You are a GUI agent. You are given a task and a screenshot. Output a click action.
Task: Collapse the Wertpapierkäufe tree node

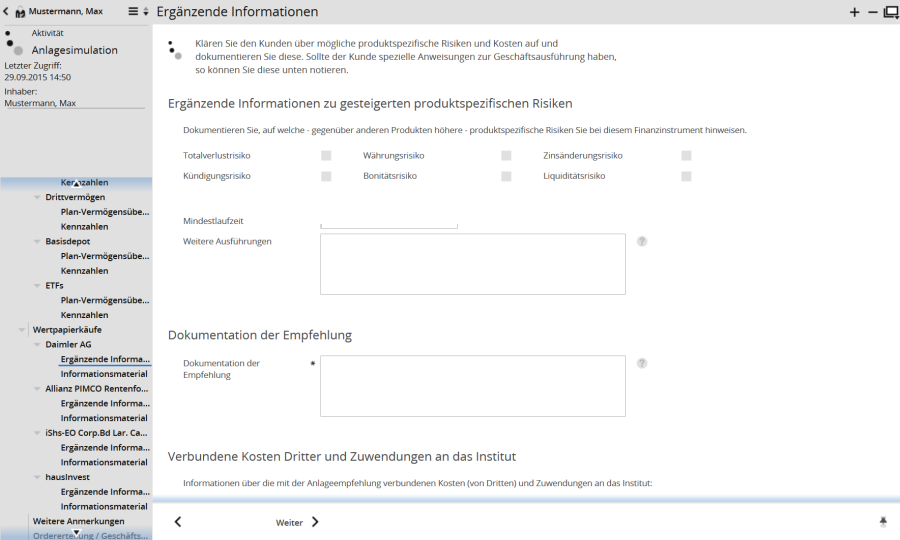pyautogui.click(x=22, y=330)
